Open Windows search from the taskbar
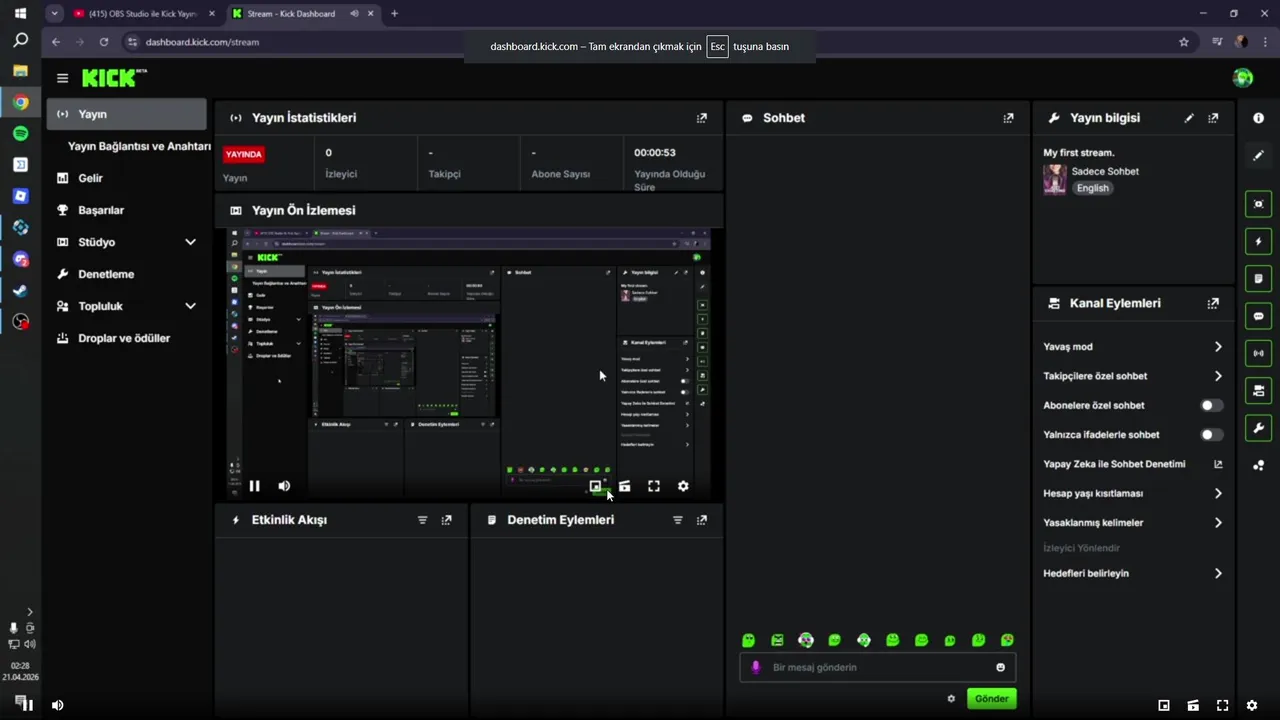The height and width of the screenshot is (720, 1280). [20, 41]
